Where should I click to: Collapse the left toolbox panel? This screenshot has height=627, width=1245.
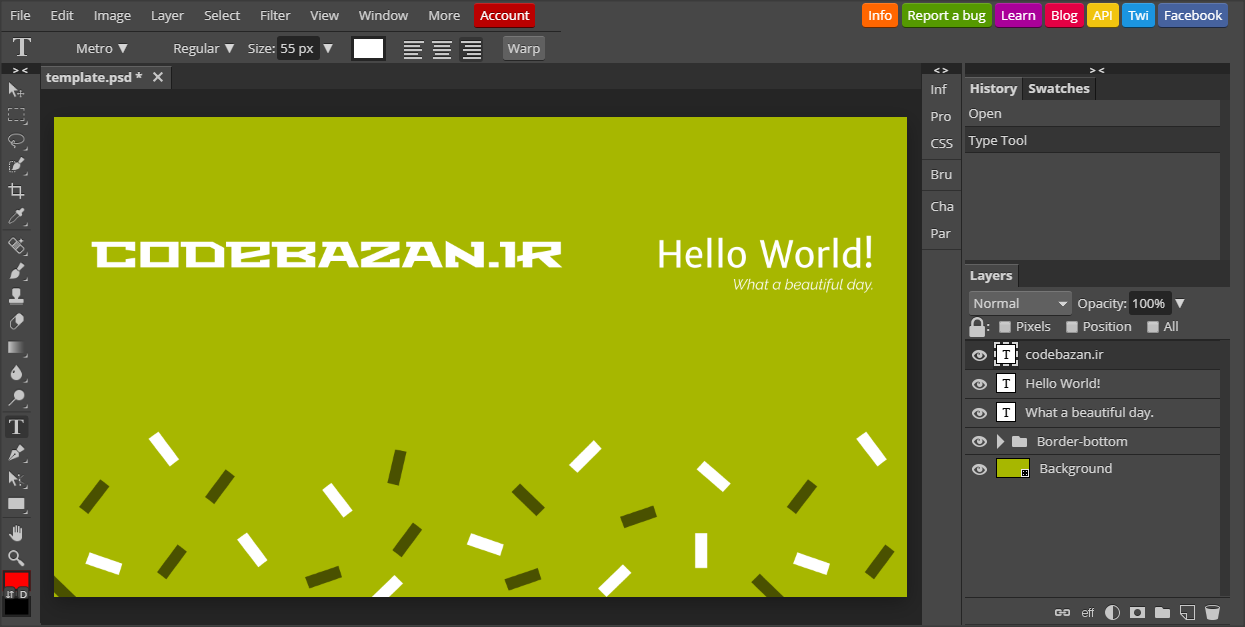click(x=20, y=70)
